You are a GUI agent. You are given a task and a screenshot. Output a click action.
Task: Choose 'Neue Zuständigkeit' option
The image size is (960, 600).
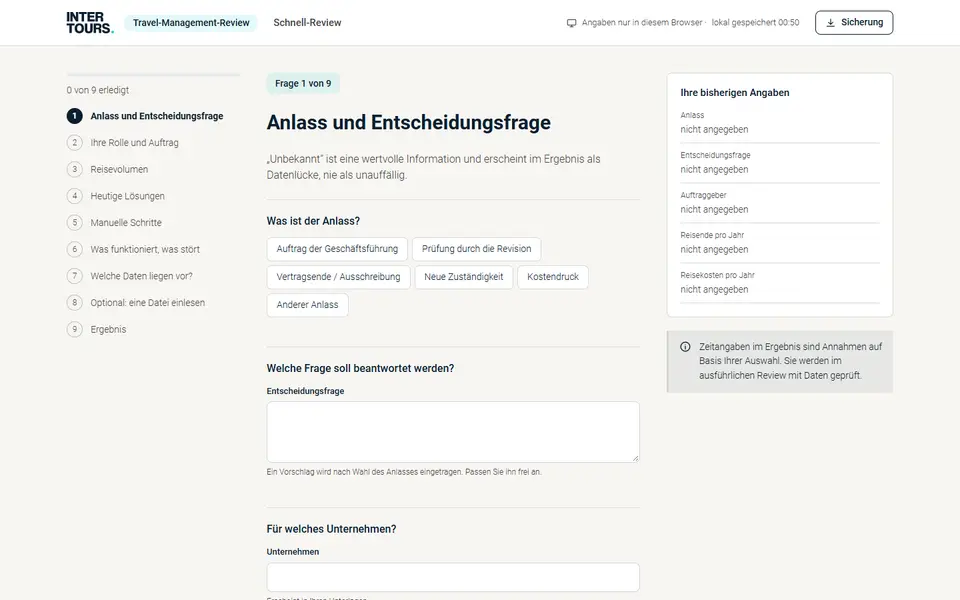pos(463,277)
